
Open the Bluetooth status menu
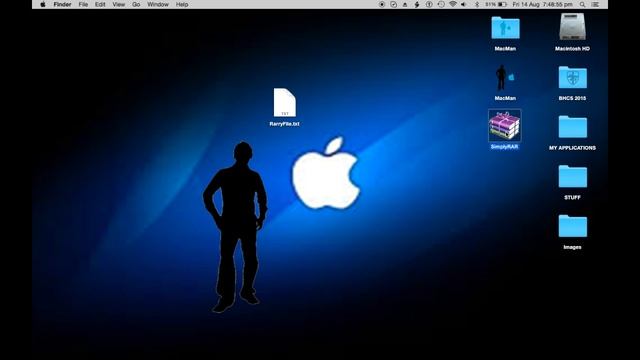point(477,4)
